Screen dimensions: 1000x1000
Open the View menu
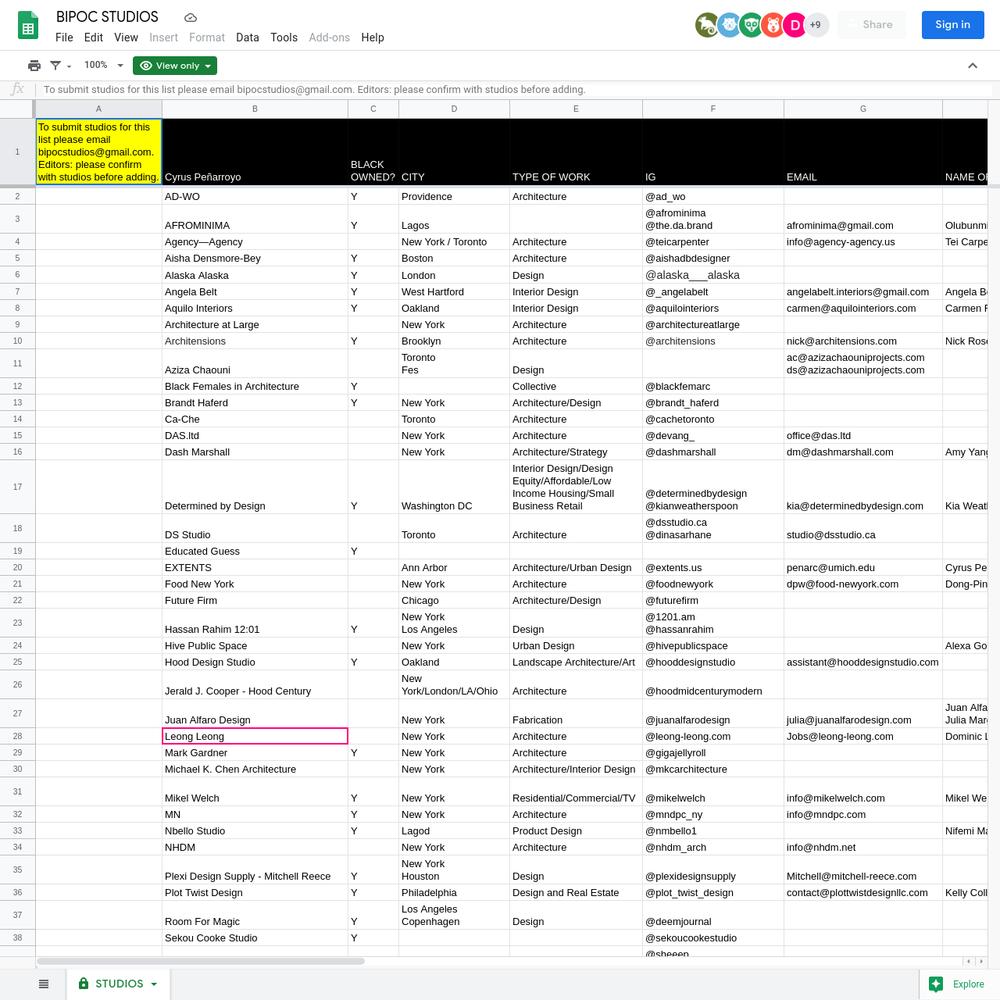126,38
